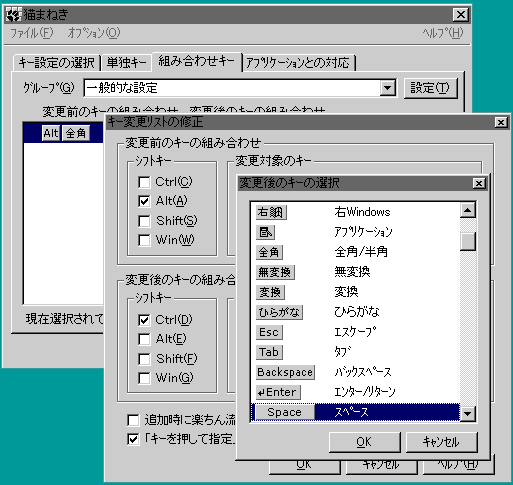Click the key list scroll down arrow

coord(468,414)
